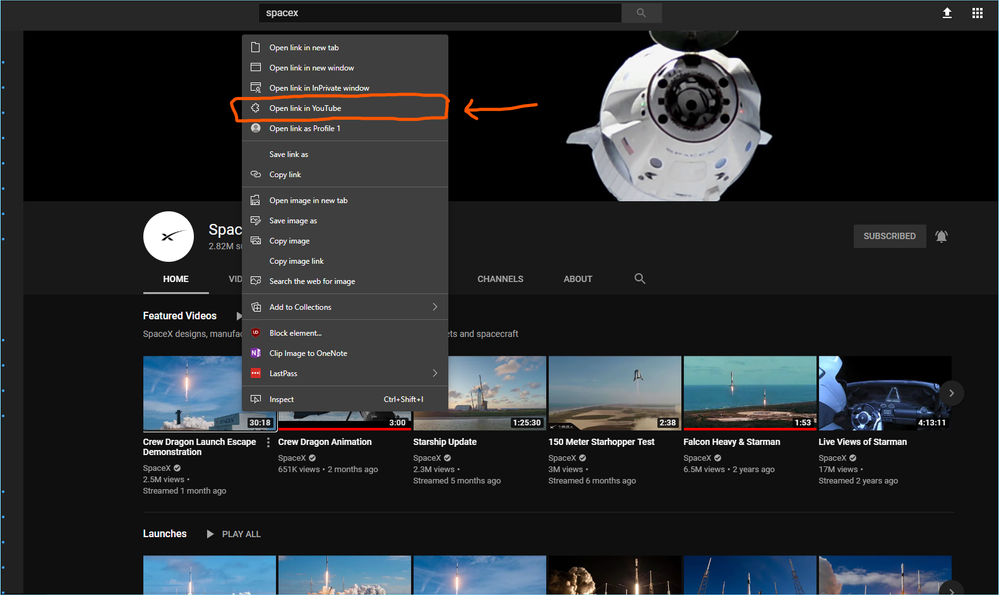Click the notification bell next to Subscribed
Image resolution: width=999 pixels, height=595 pixels.
tap(941, 236)
